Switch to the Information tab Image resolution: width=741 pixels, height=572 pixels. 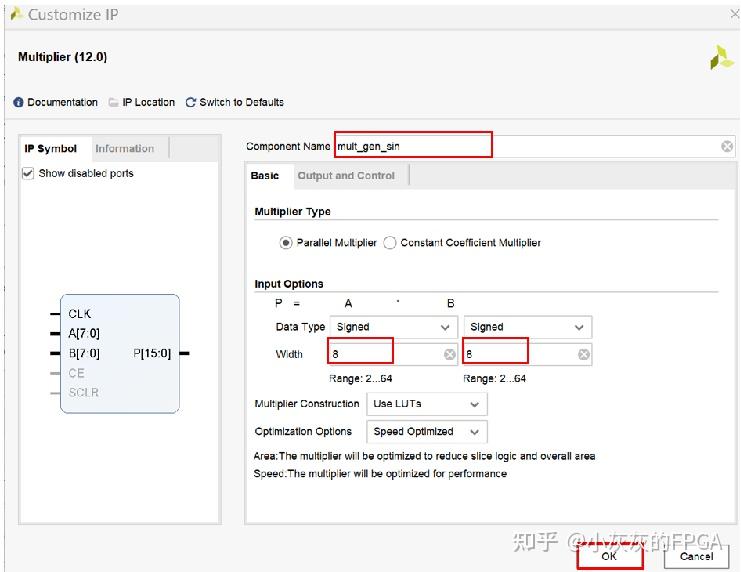(x=124, y=149)
